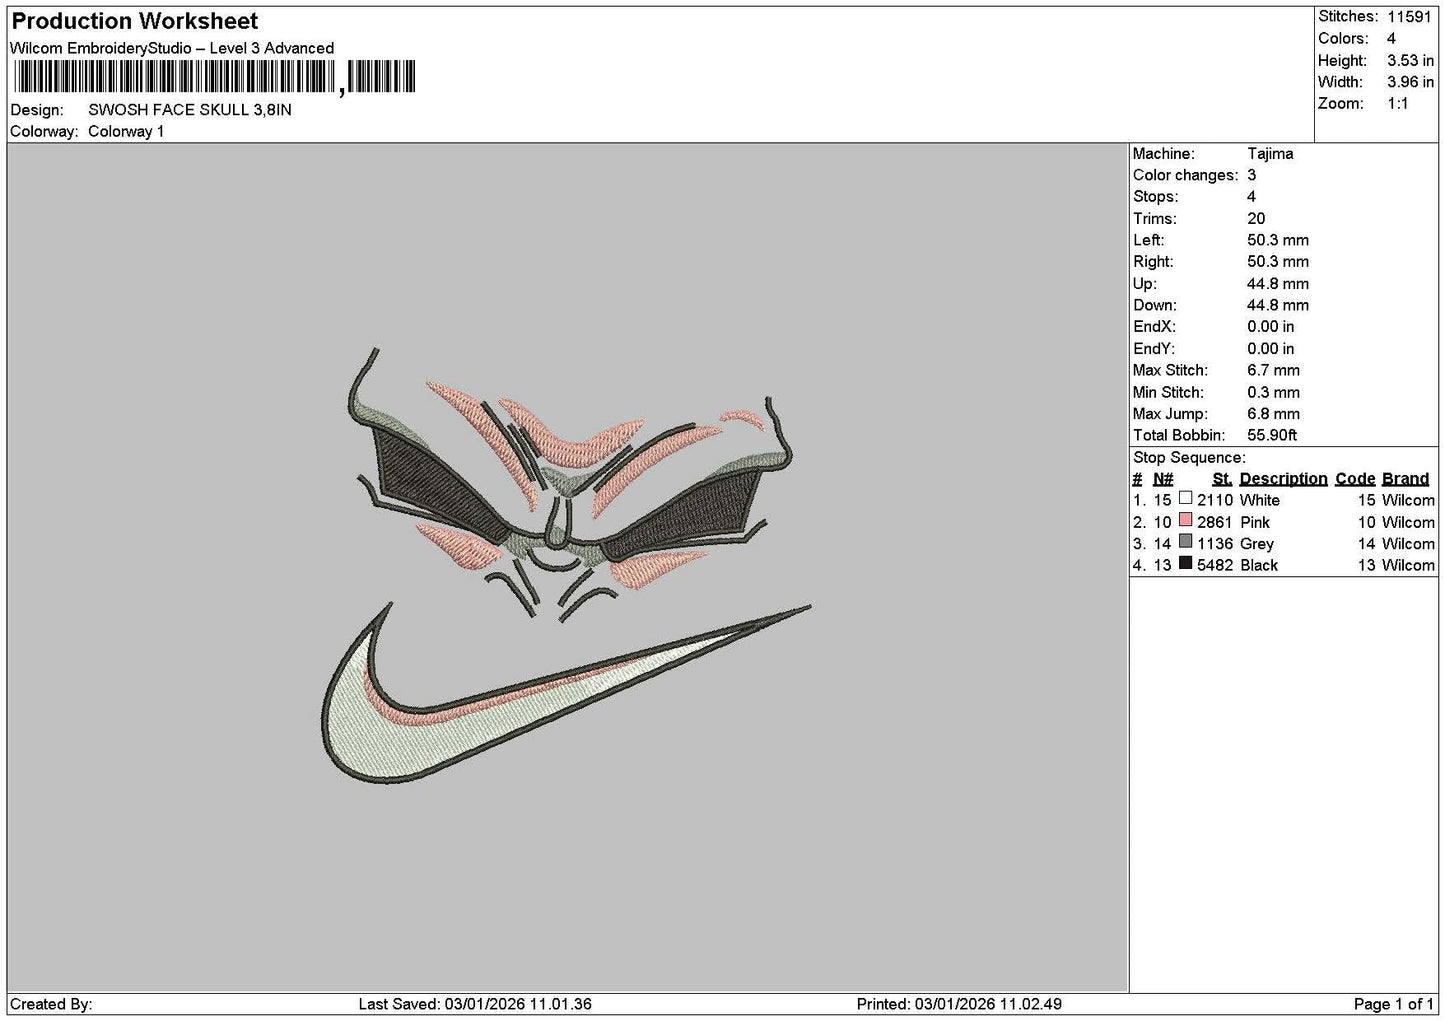Click thread code "5482" in Black row
The image size is (1445, 1021).
(x=1215, y=566)
